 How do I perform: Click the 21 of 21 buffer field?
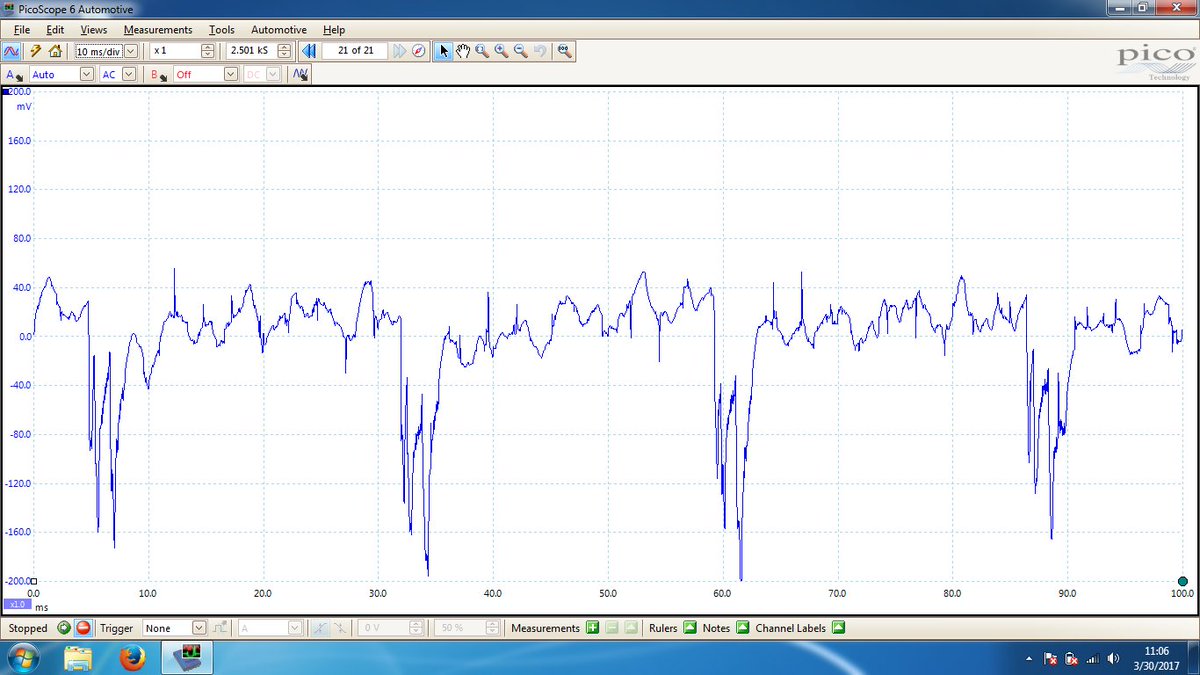355,51
